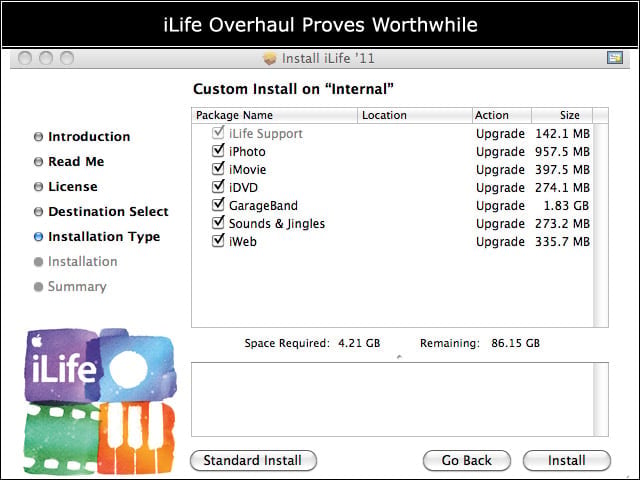The height and width of the screenshot is (480, 640).
Task: Select the GarageBand row name
Action: click(x=264, y=206)
